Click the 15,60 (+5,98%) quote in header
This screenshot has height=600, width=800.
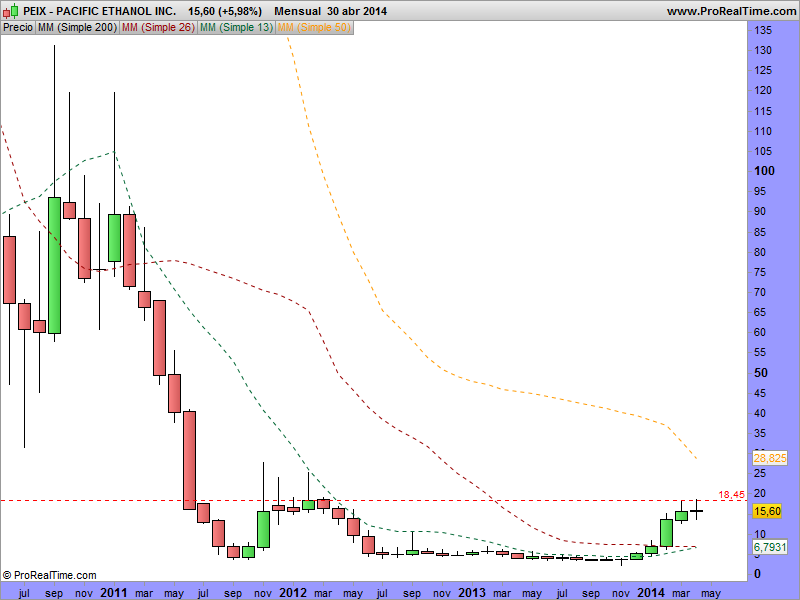tap(225, 11)
